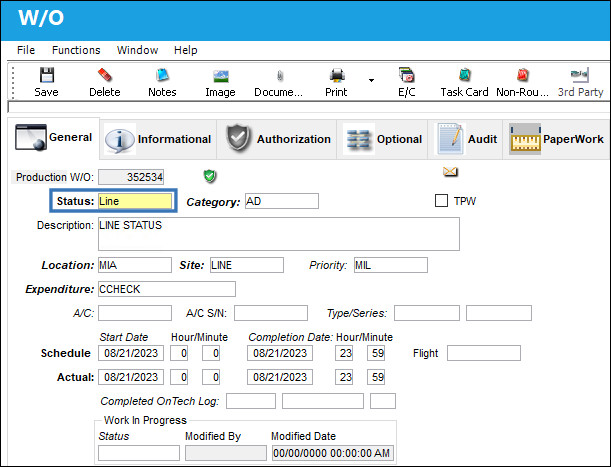Click the Work In Progress Modified Date field
This screenshot has width=611, height=467.
click(x=333, y=453)
